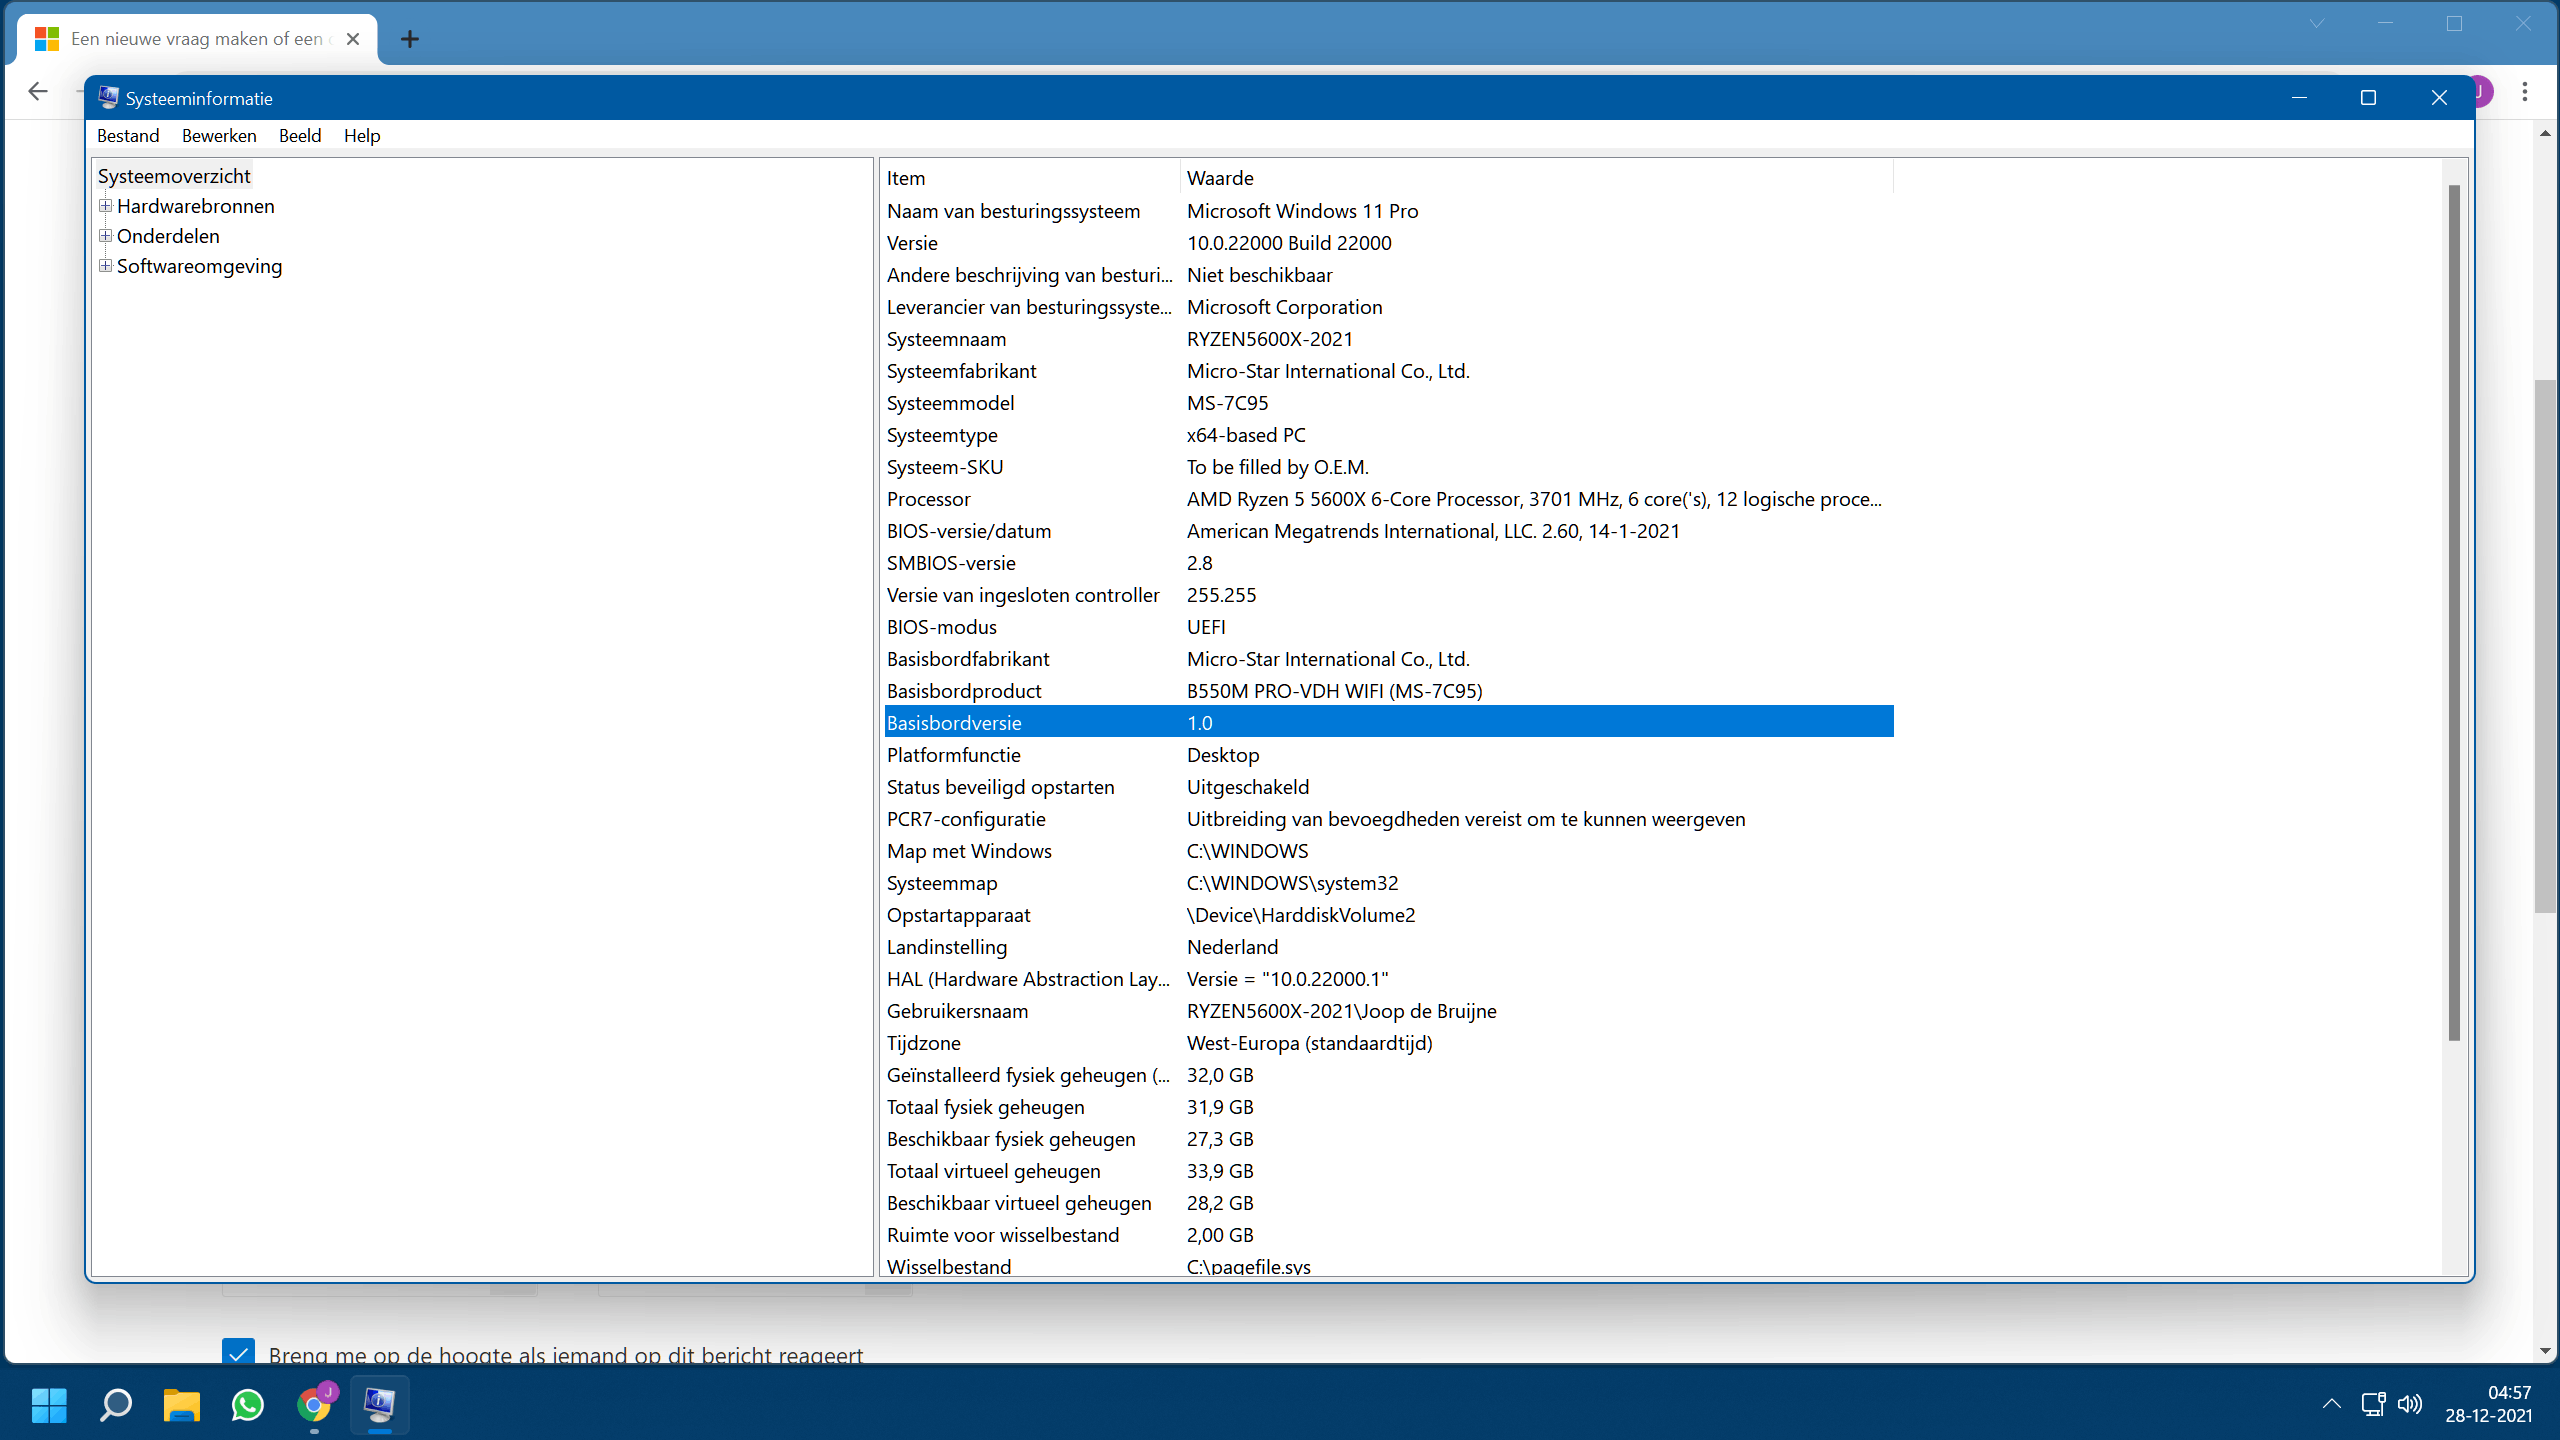Select the 'Platformfunctie' Desktop row
This screenshot has width=2560, height=1440.
coord(1389,755)
